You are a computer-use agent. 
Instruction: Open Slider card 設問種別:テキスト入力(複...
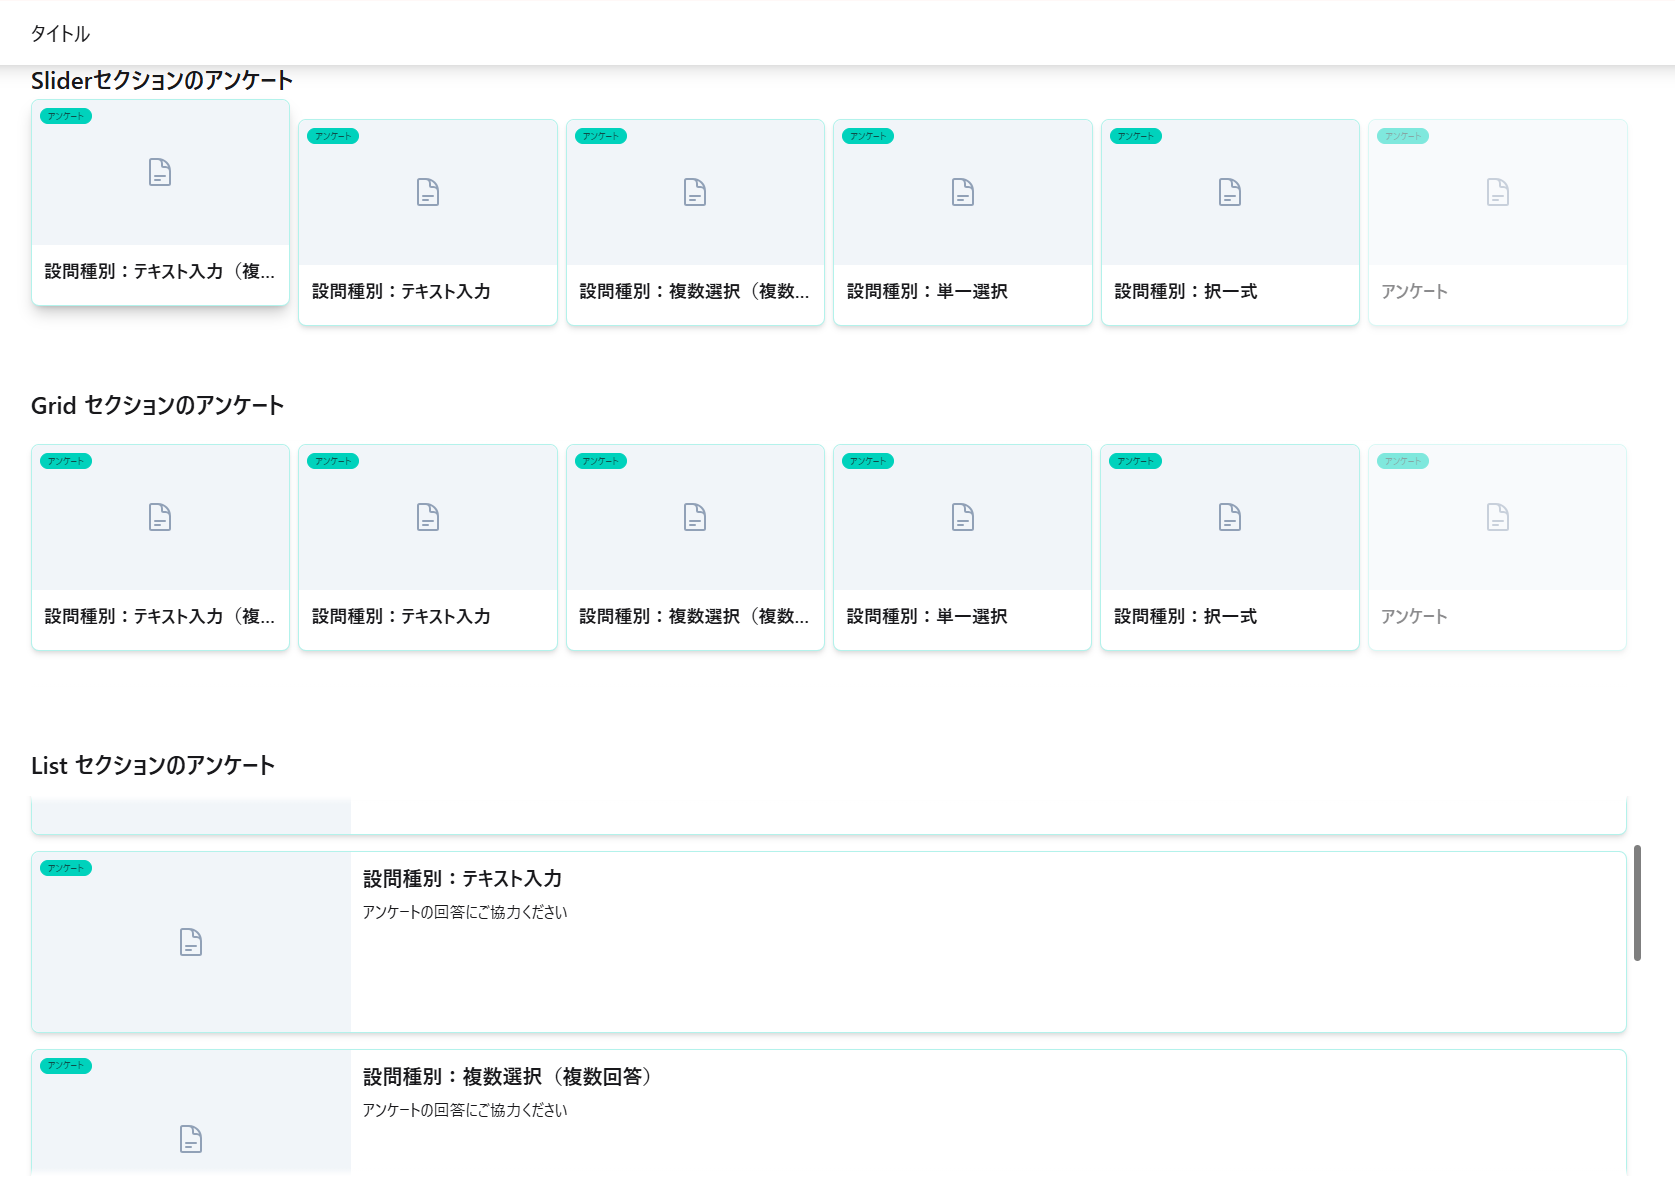pos(160,202)
